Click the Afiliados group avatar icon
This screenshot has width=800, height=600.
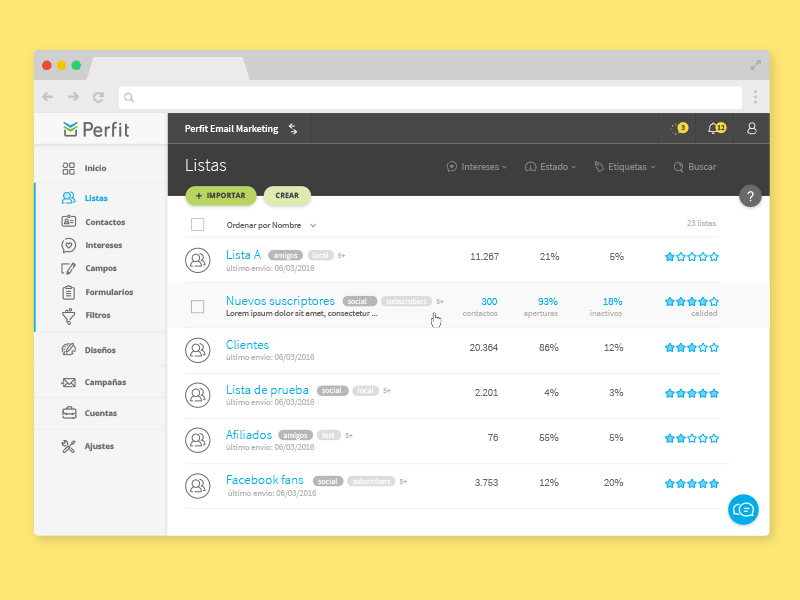point(198,440)
